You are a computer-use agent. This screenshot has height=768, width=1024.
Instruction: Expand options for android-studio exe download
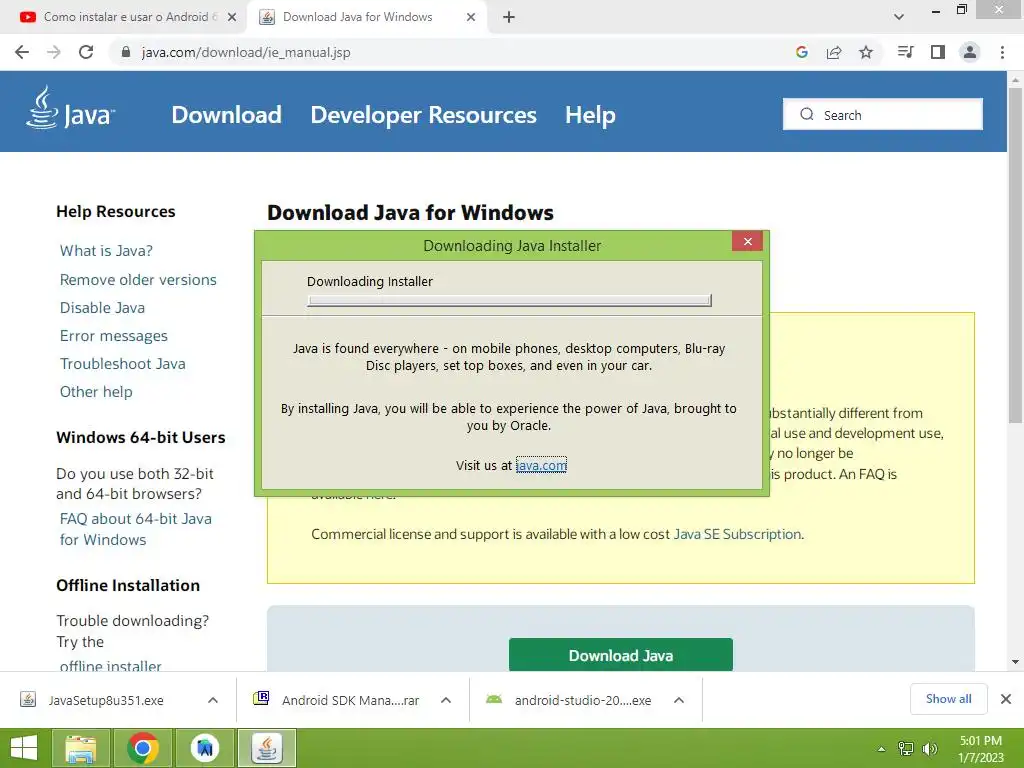679,700
